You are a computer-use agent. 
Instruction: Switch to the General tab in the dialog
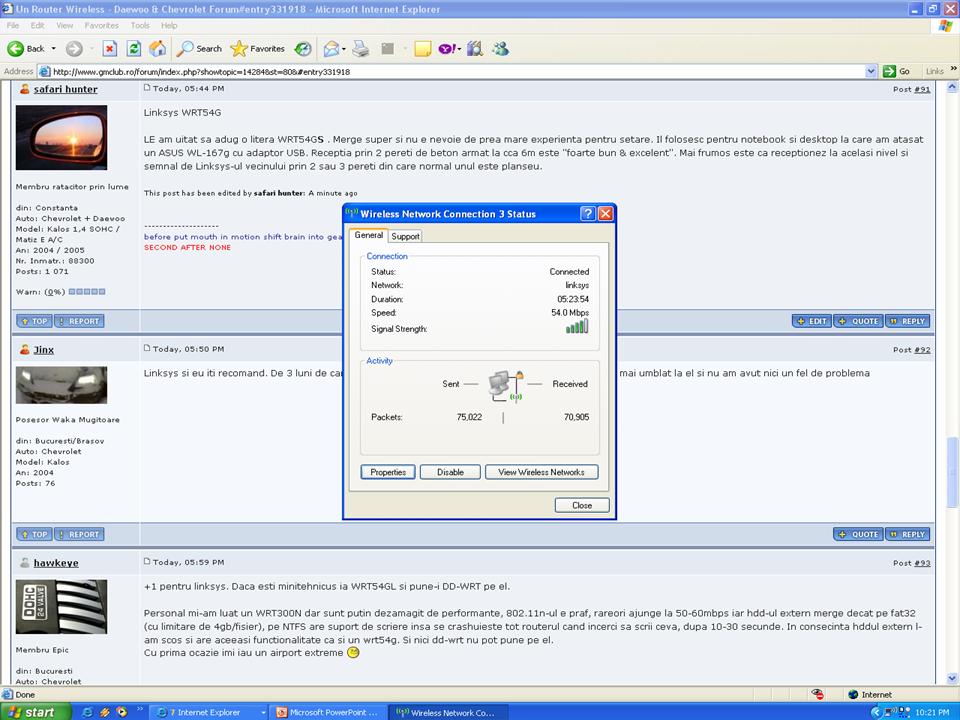click(369, 235)
